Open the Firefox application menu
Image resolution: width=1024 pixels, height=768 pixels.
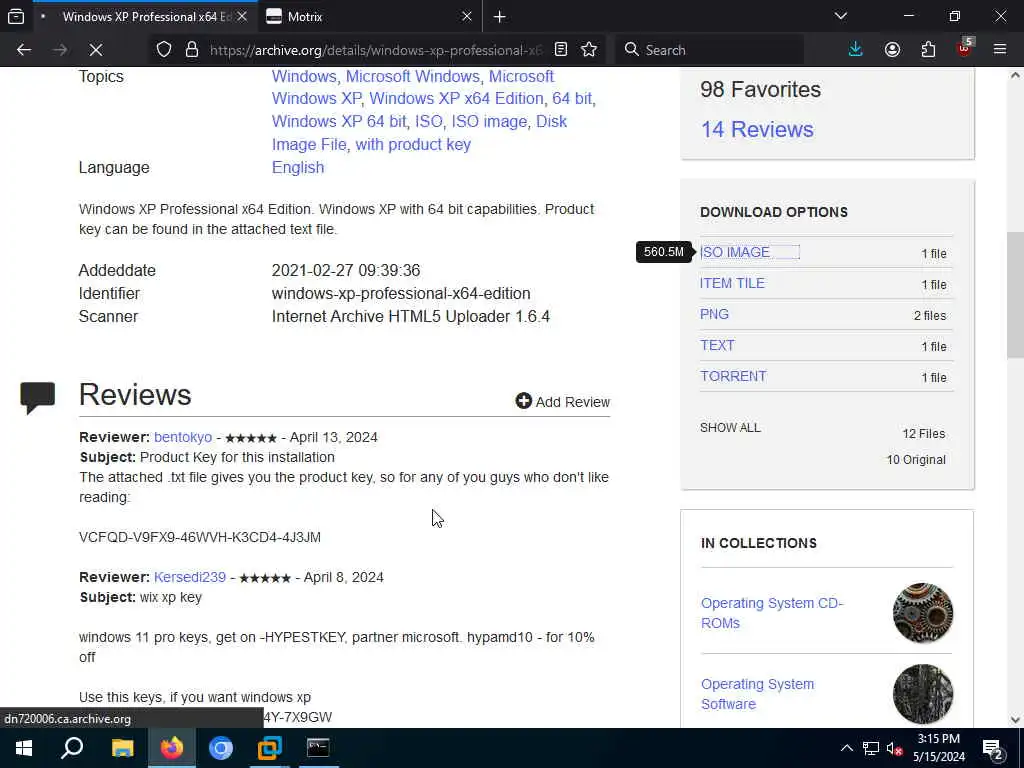point(1000,50)
